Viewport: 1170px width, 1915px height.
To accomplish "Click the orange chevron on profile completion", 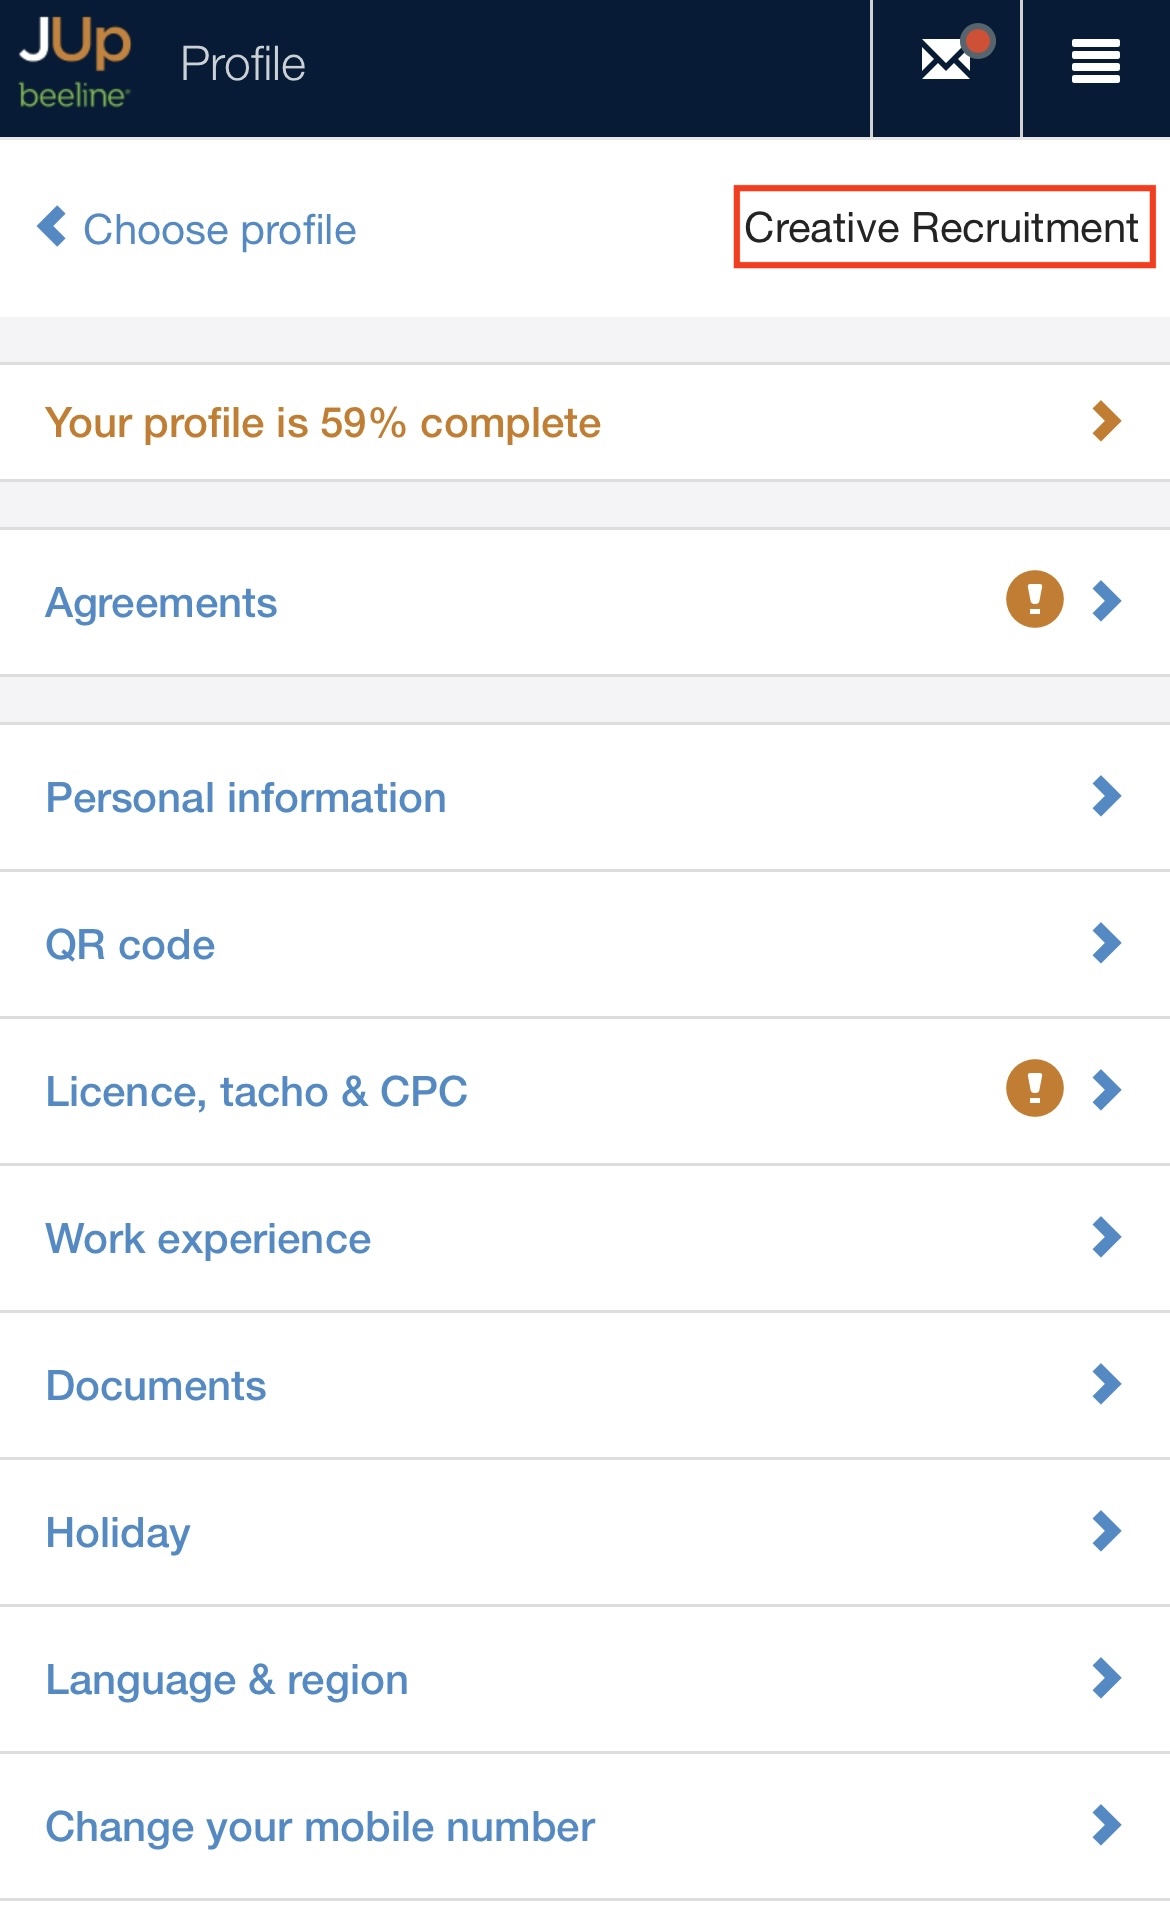I will point(1106,421).
